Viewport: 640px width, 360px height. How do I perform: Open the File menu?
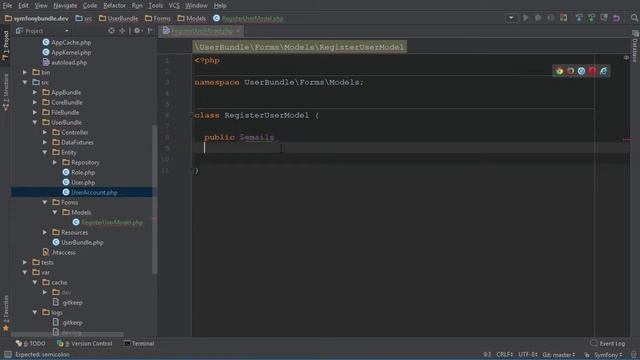[7, 6]
